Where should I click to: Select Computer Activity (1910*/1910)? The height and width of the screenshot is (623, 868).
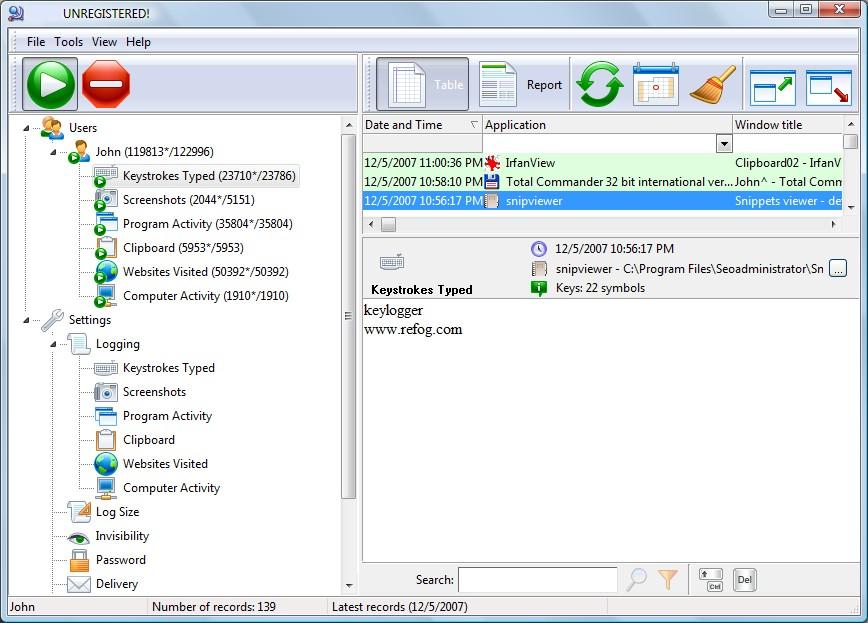tap(205, 296)
